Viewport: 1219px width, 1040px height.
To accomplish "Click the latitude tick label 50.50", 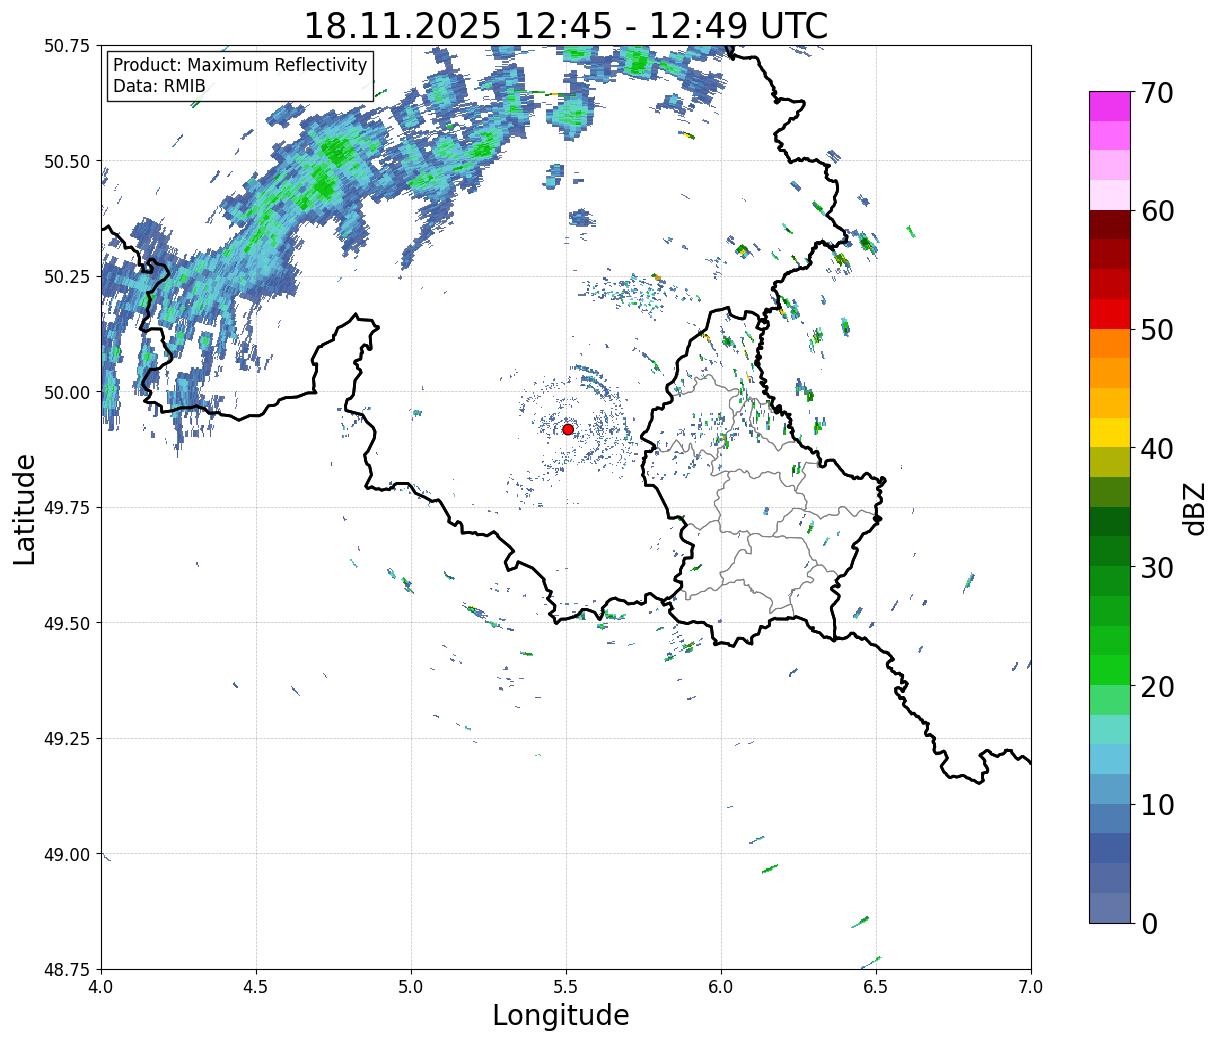I will coord(67,161).
